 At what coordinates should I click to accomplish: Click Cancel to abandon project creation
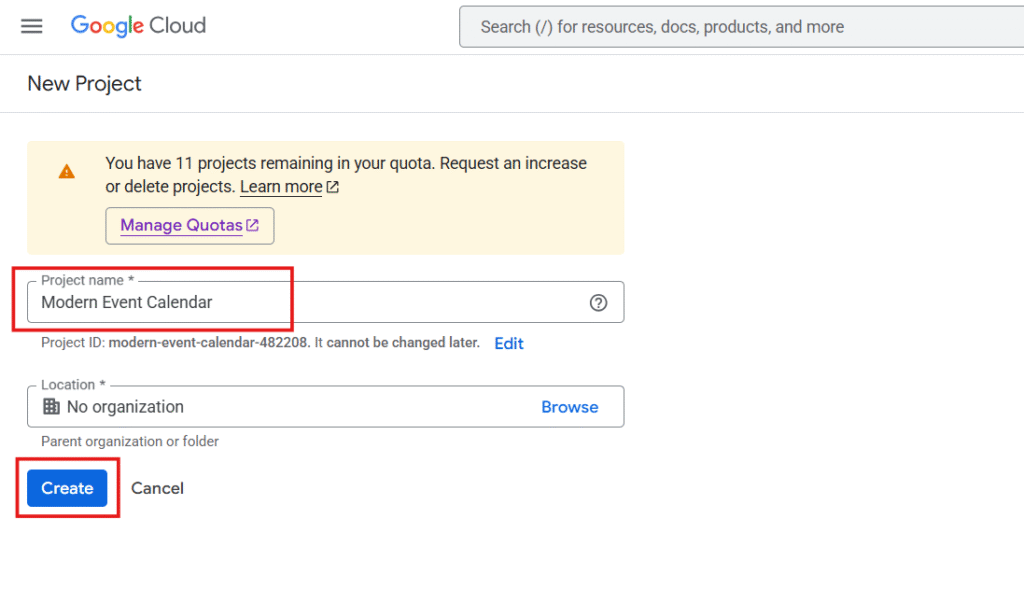(157, 488)
